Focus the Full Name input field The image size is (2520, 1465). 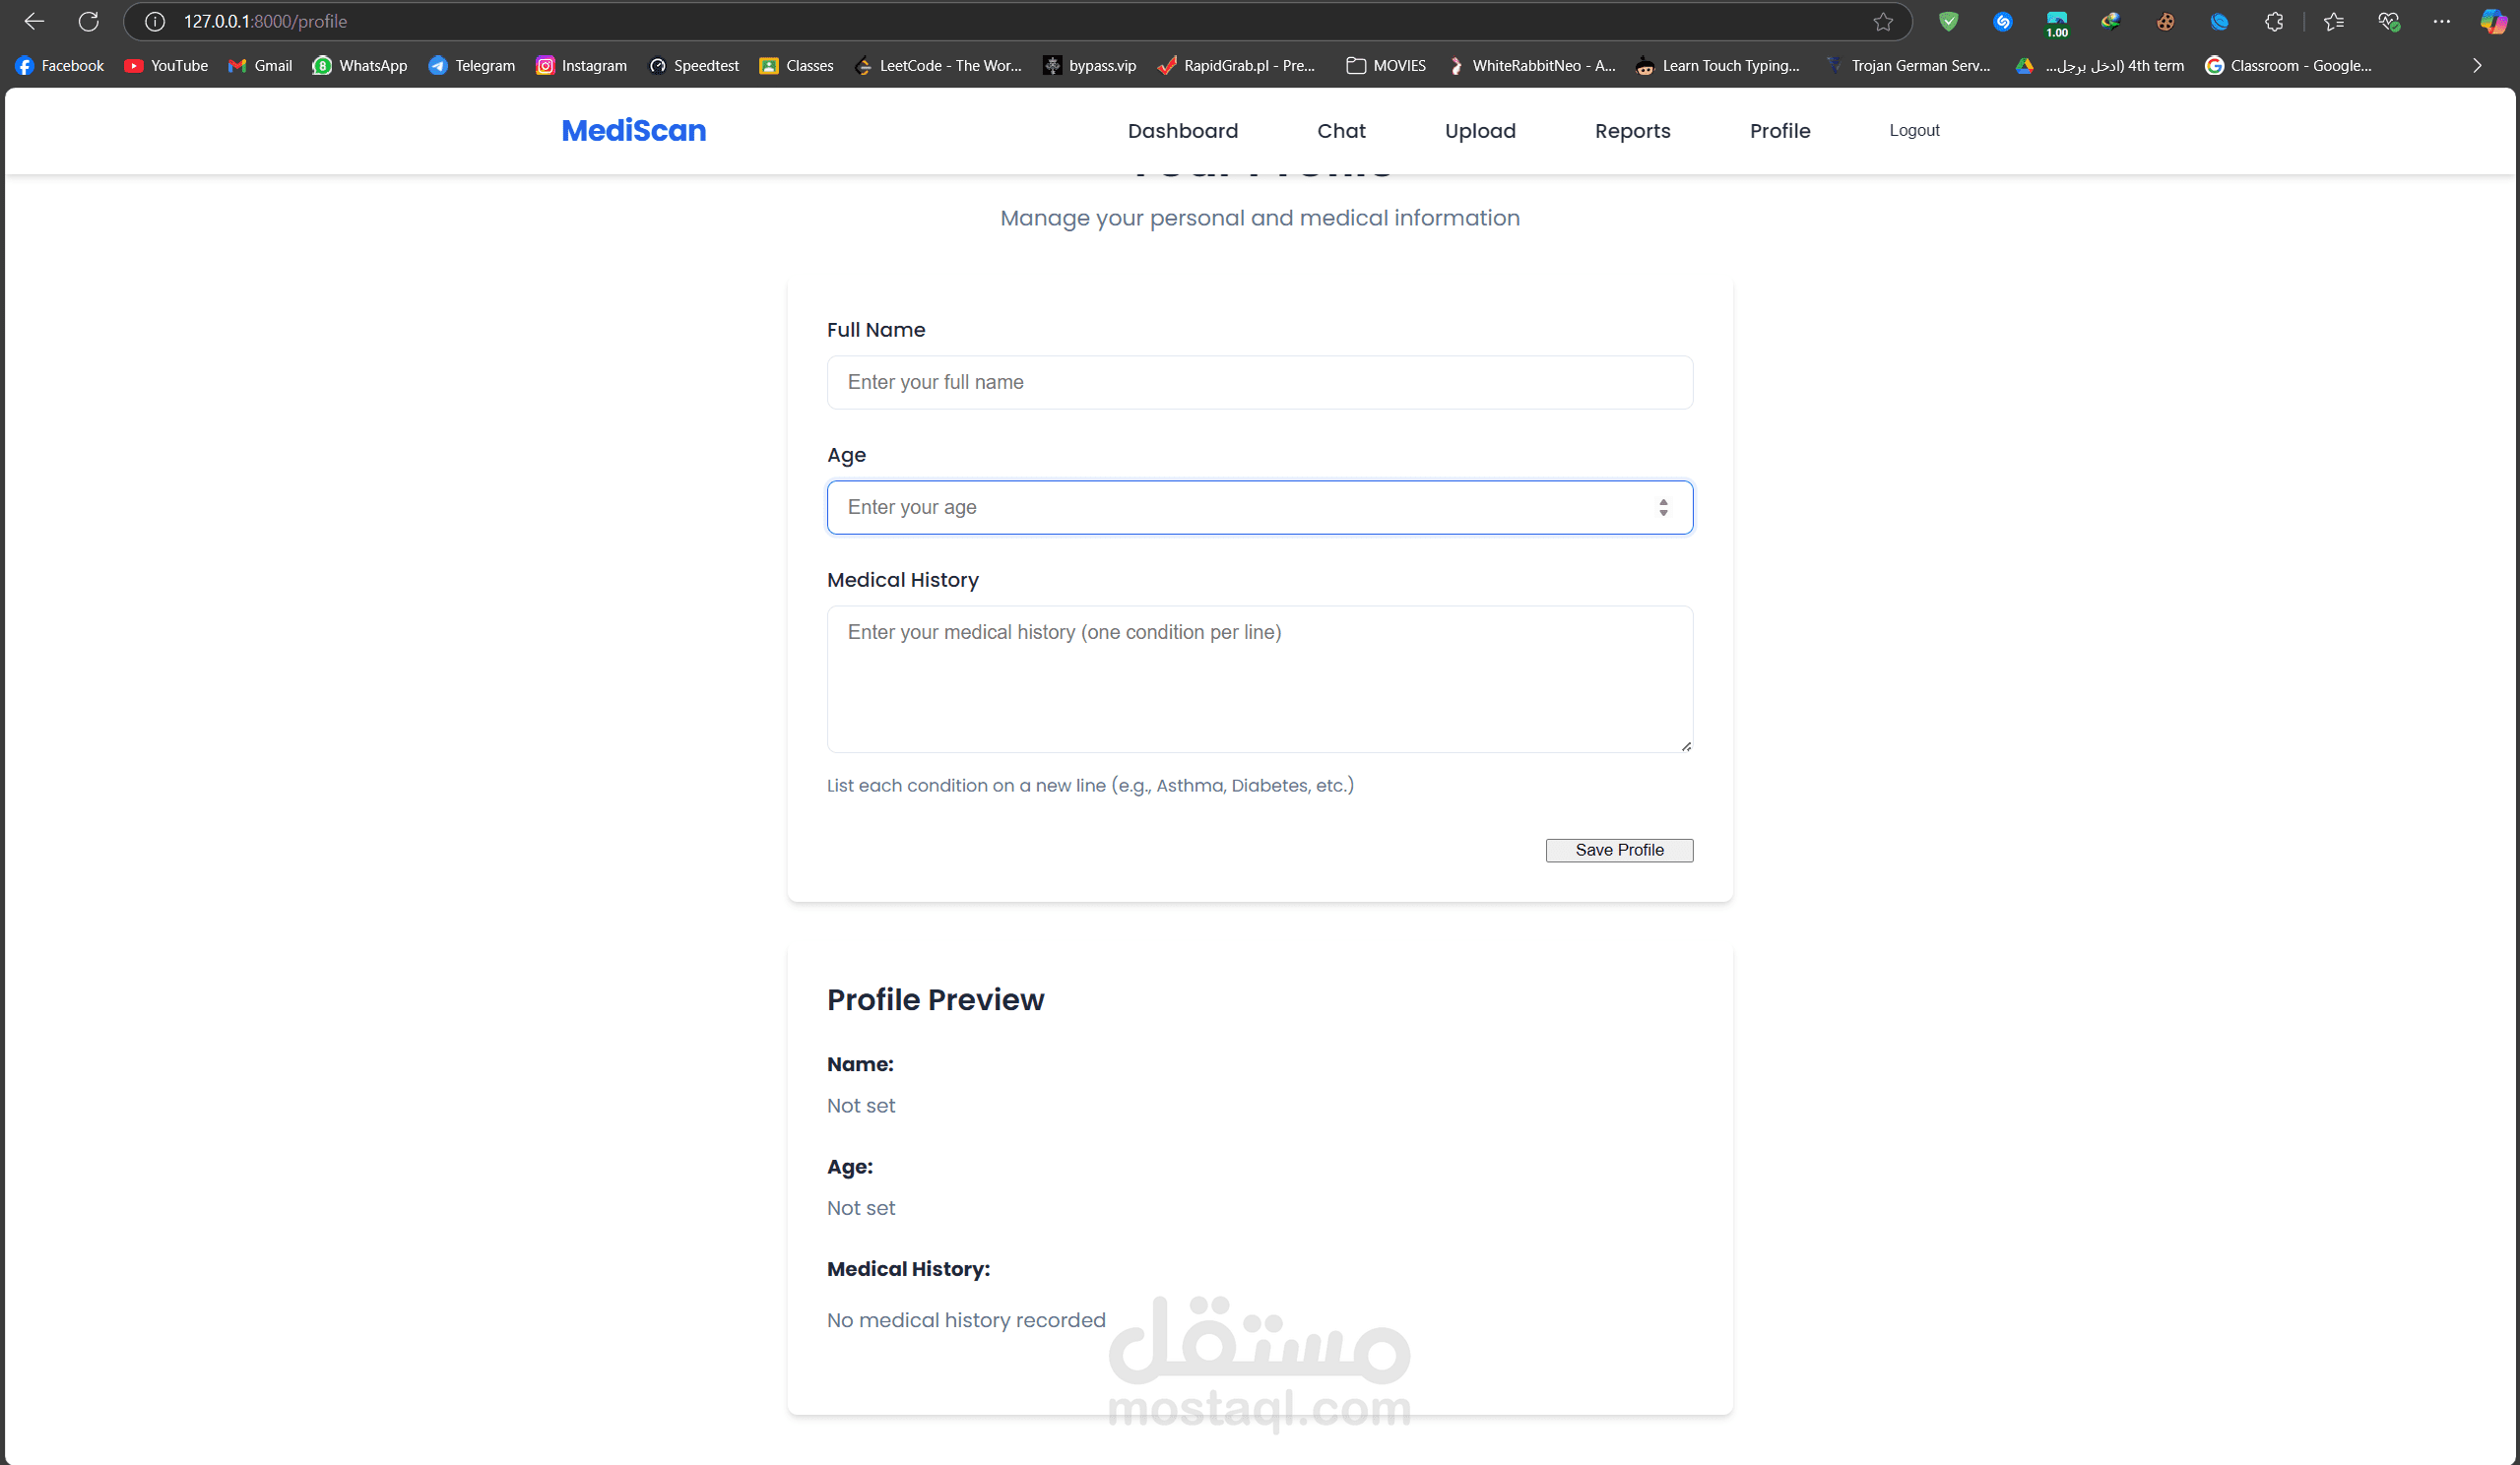point(1259,382)
